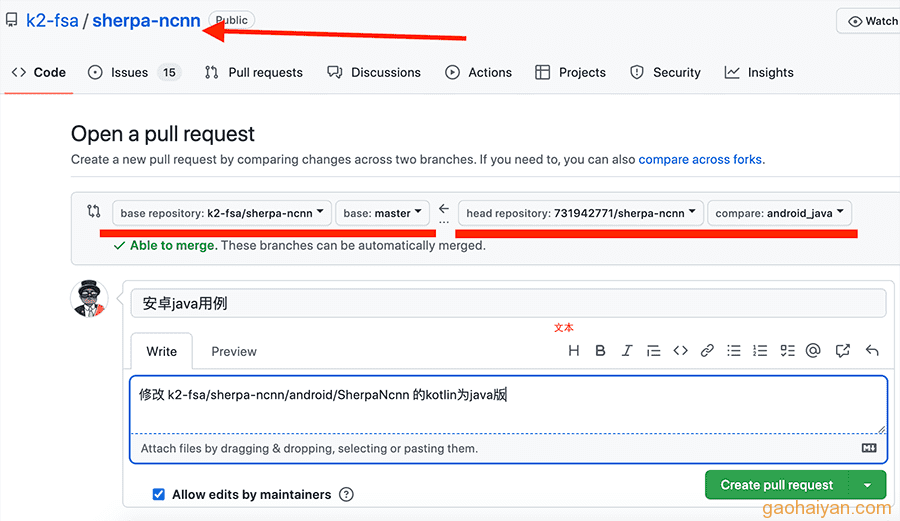Apply italic formatting in editor
The width and height of the screenshot is (900, 521).
(x=627, y=351)
